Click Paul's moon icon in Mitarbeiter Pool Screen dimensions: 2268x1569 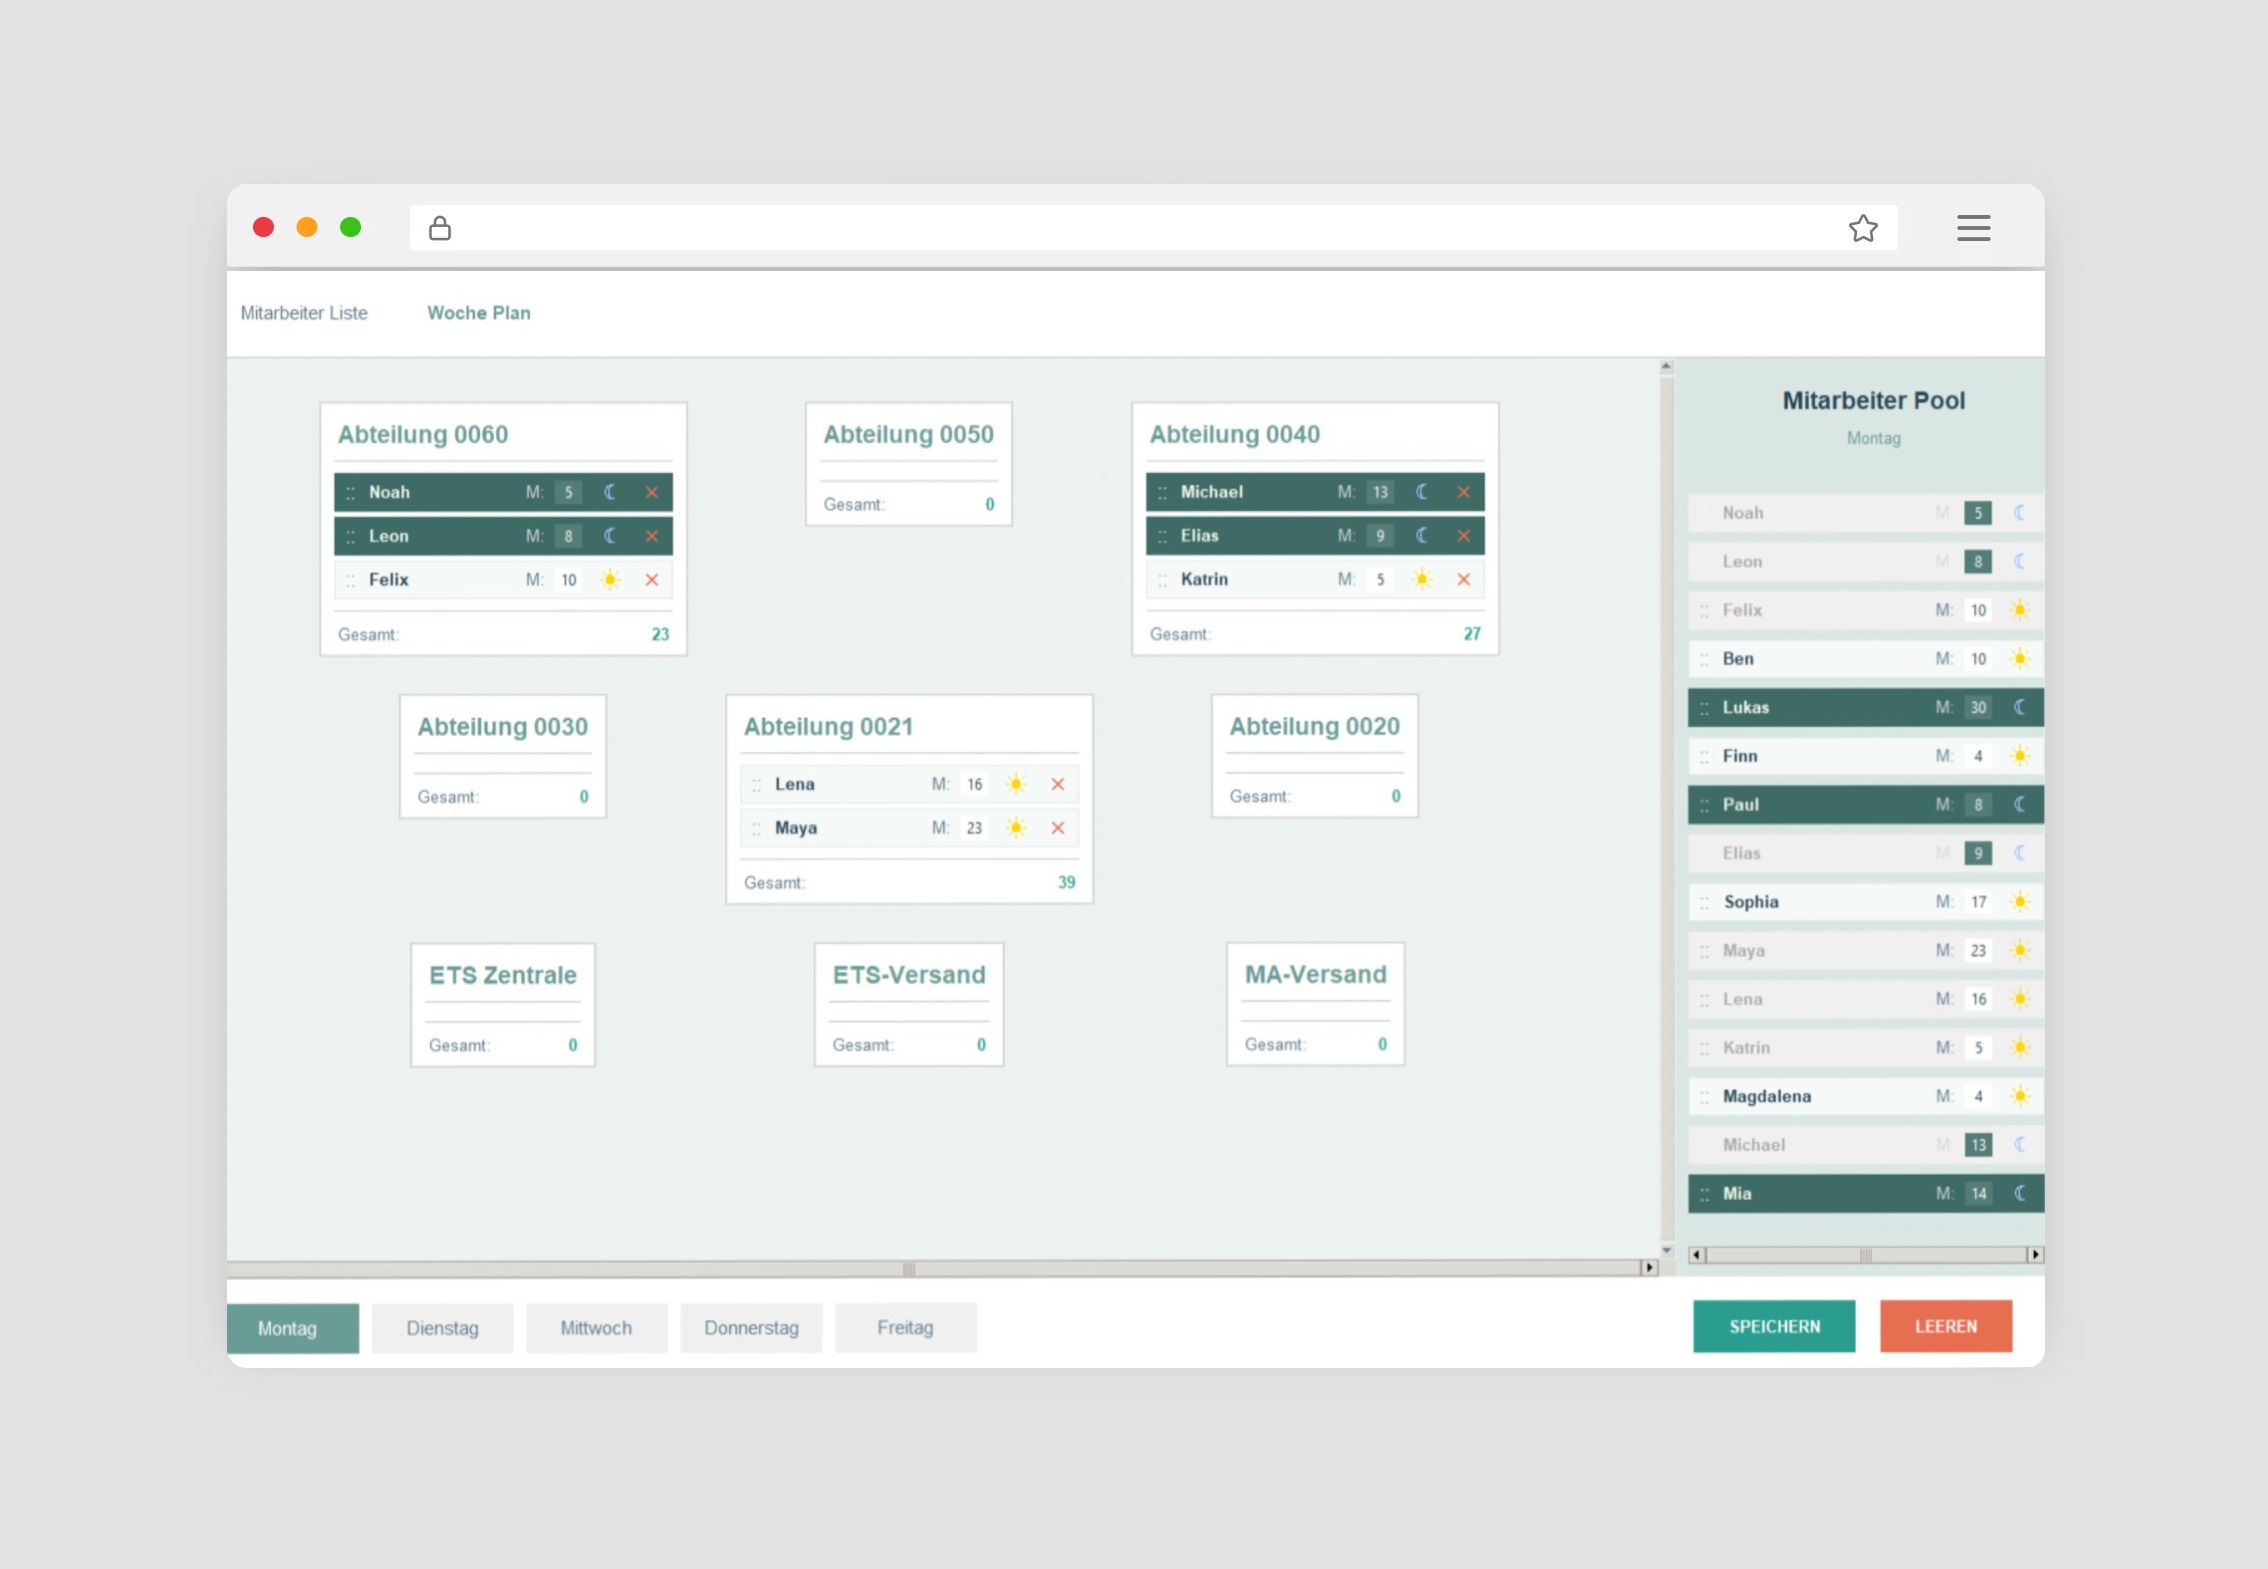click(x=2020, y=804)
